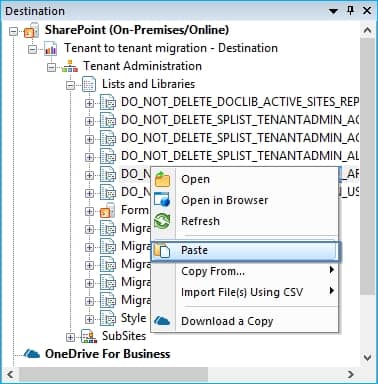
Task: Select the Tenant Administration tree label
Action: pos(142,66)
